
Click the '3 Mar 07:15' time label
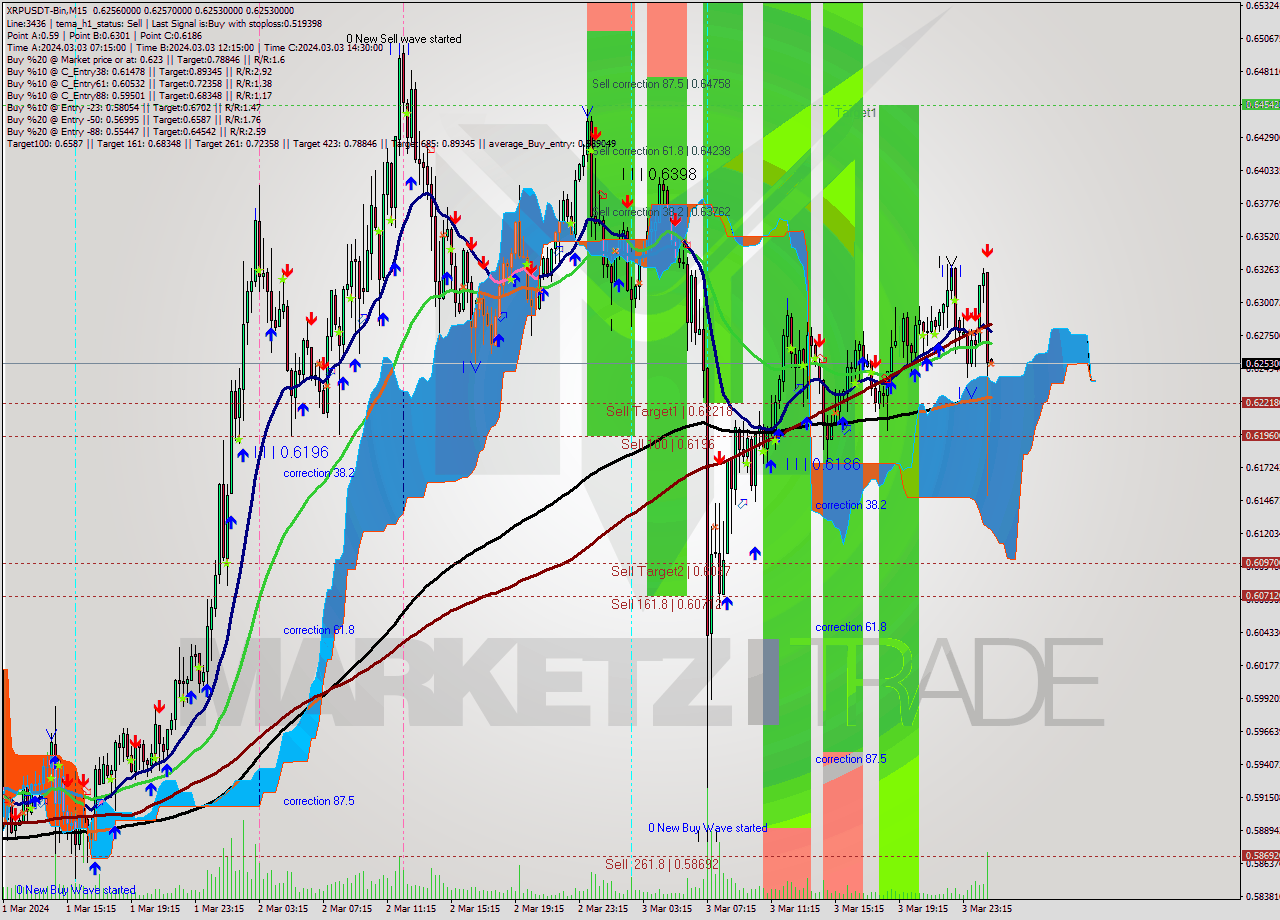tap(730, 909)
